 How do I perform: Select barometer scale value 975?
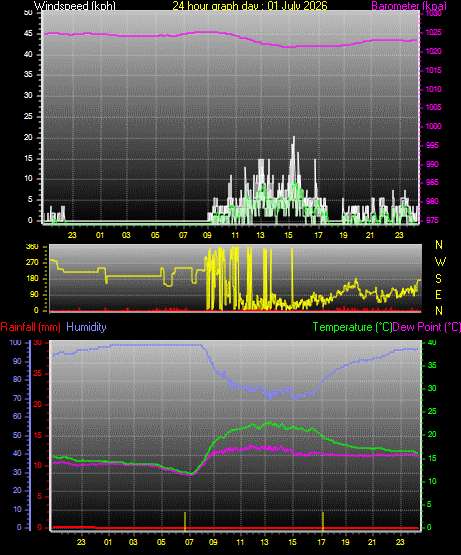[432, 220]
